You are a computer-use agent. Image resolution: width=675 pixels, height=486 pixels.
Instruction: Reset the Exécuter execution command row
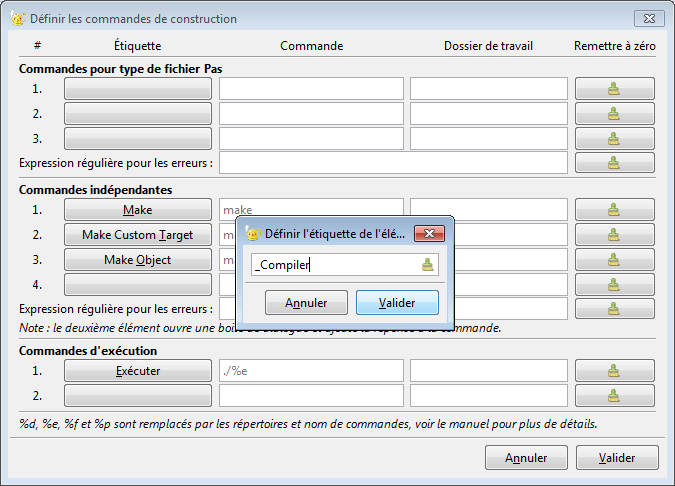pyautogui.click(x=614, y=371)
